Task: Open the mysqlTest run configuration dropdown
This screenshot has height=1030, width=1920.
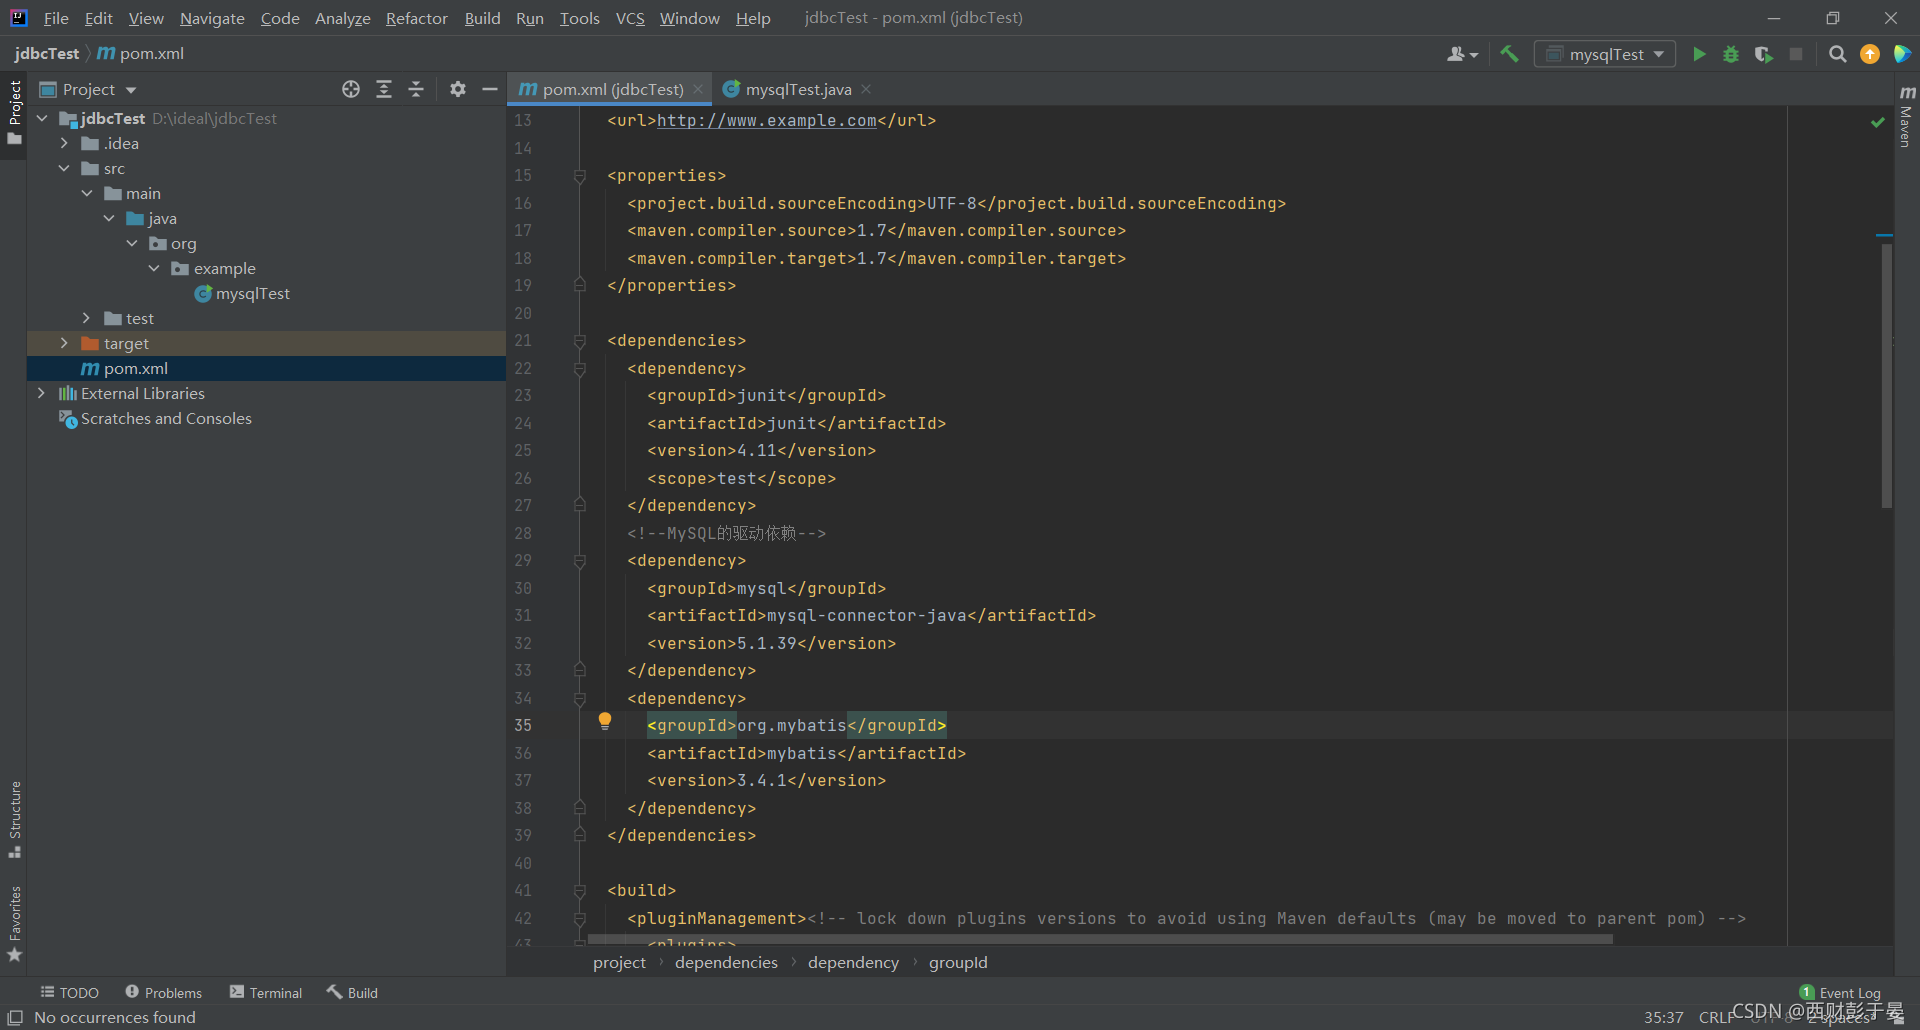Action: coord(1605,54)
